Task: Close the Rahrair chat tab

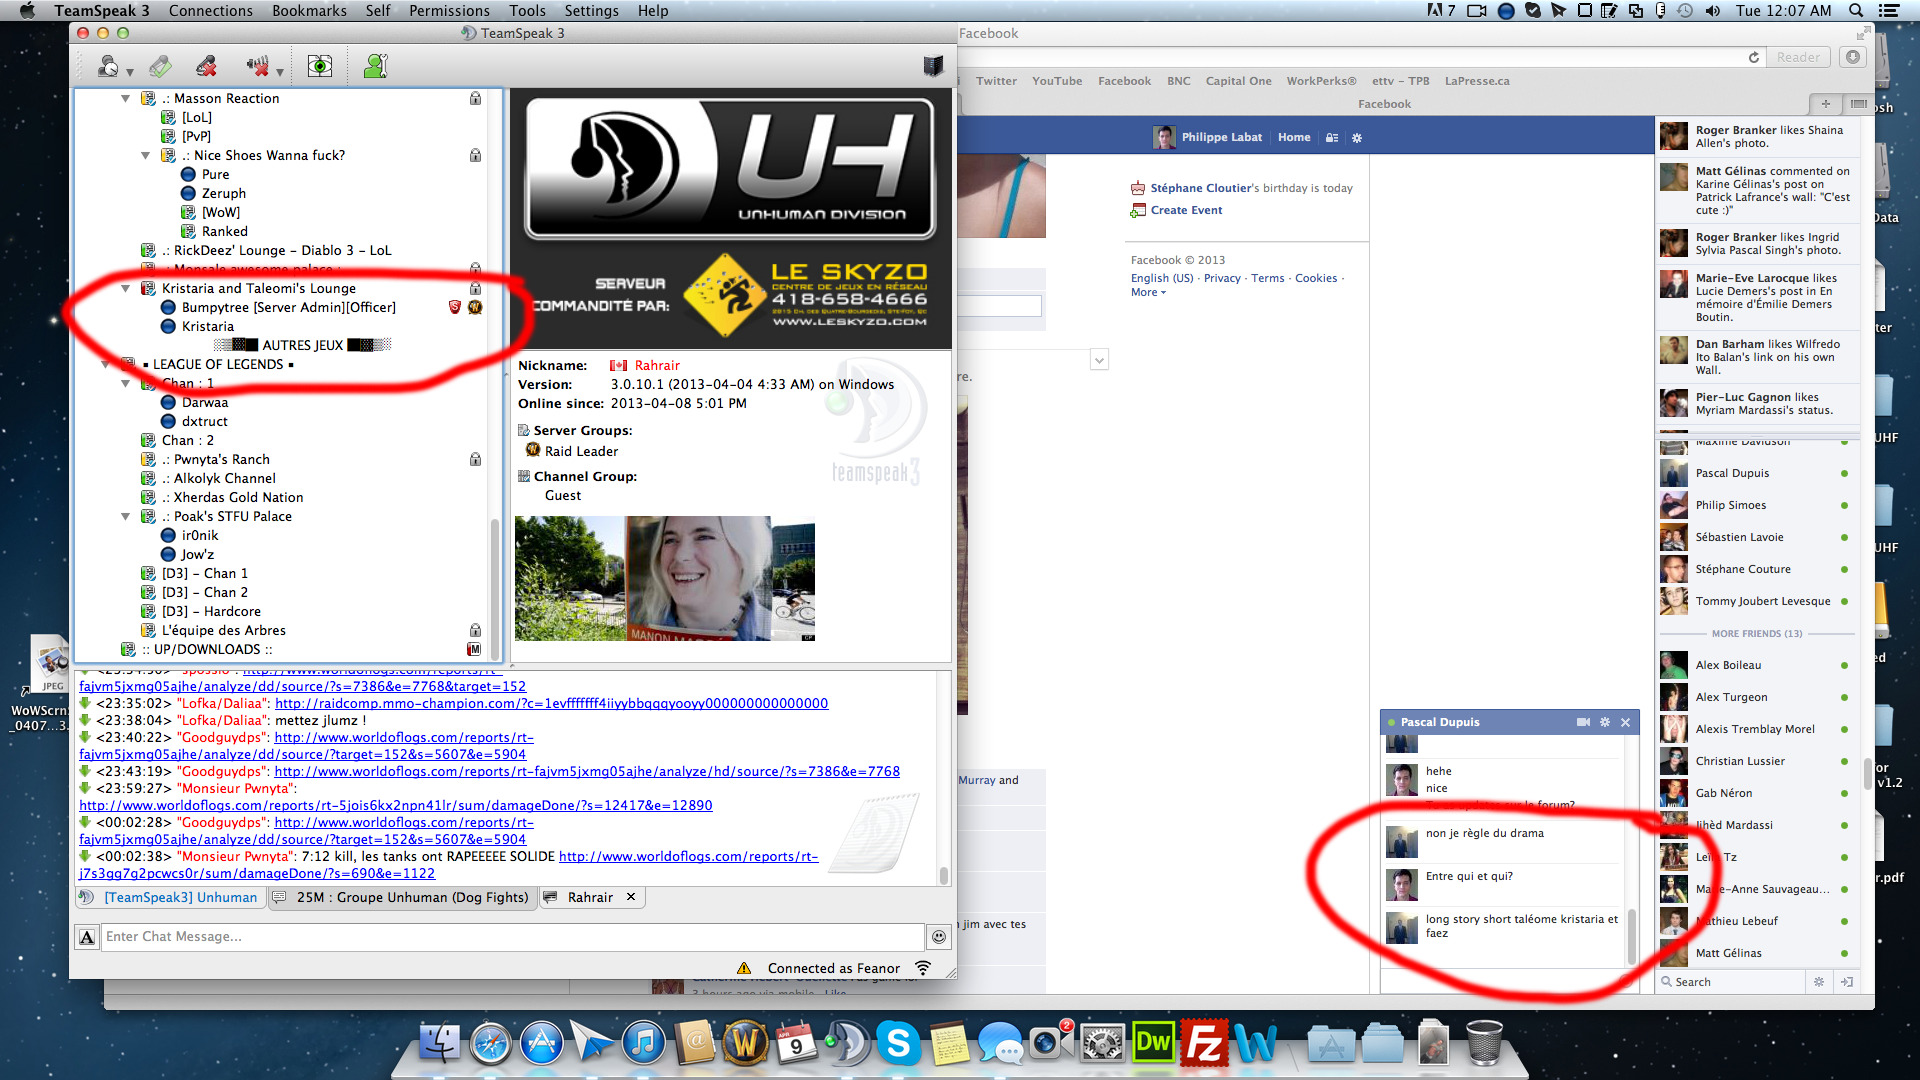Action: [x=631, y=897]
